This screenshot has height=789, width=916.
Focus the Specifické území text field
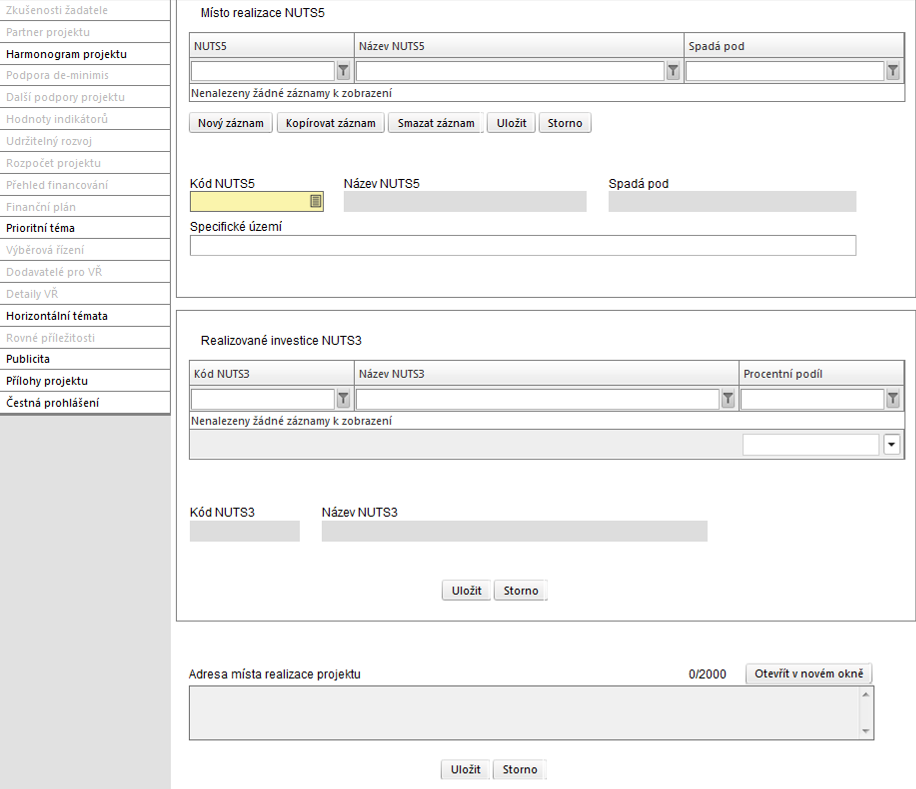[523, 245]
